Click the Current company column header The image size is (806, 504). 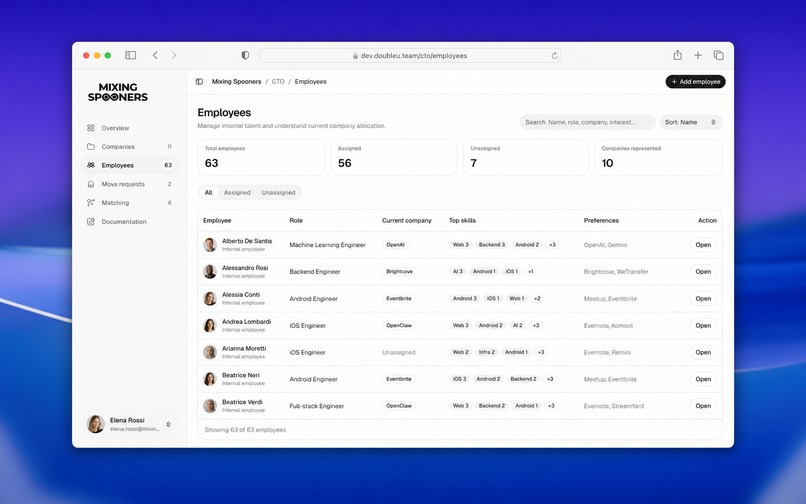pos(407,220)
